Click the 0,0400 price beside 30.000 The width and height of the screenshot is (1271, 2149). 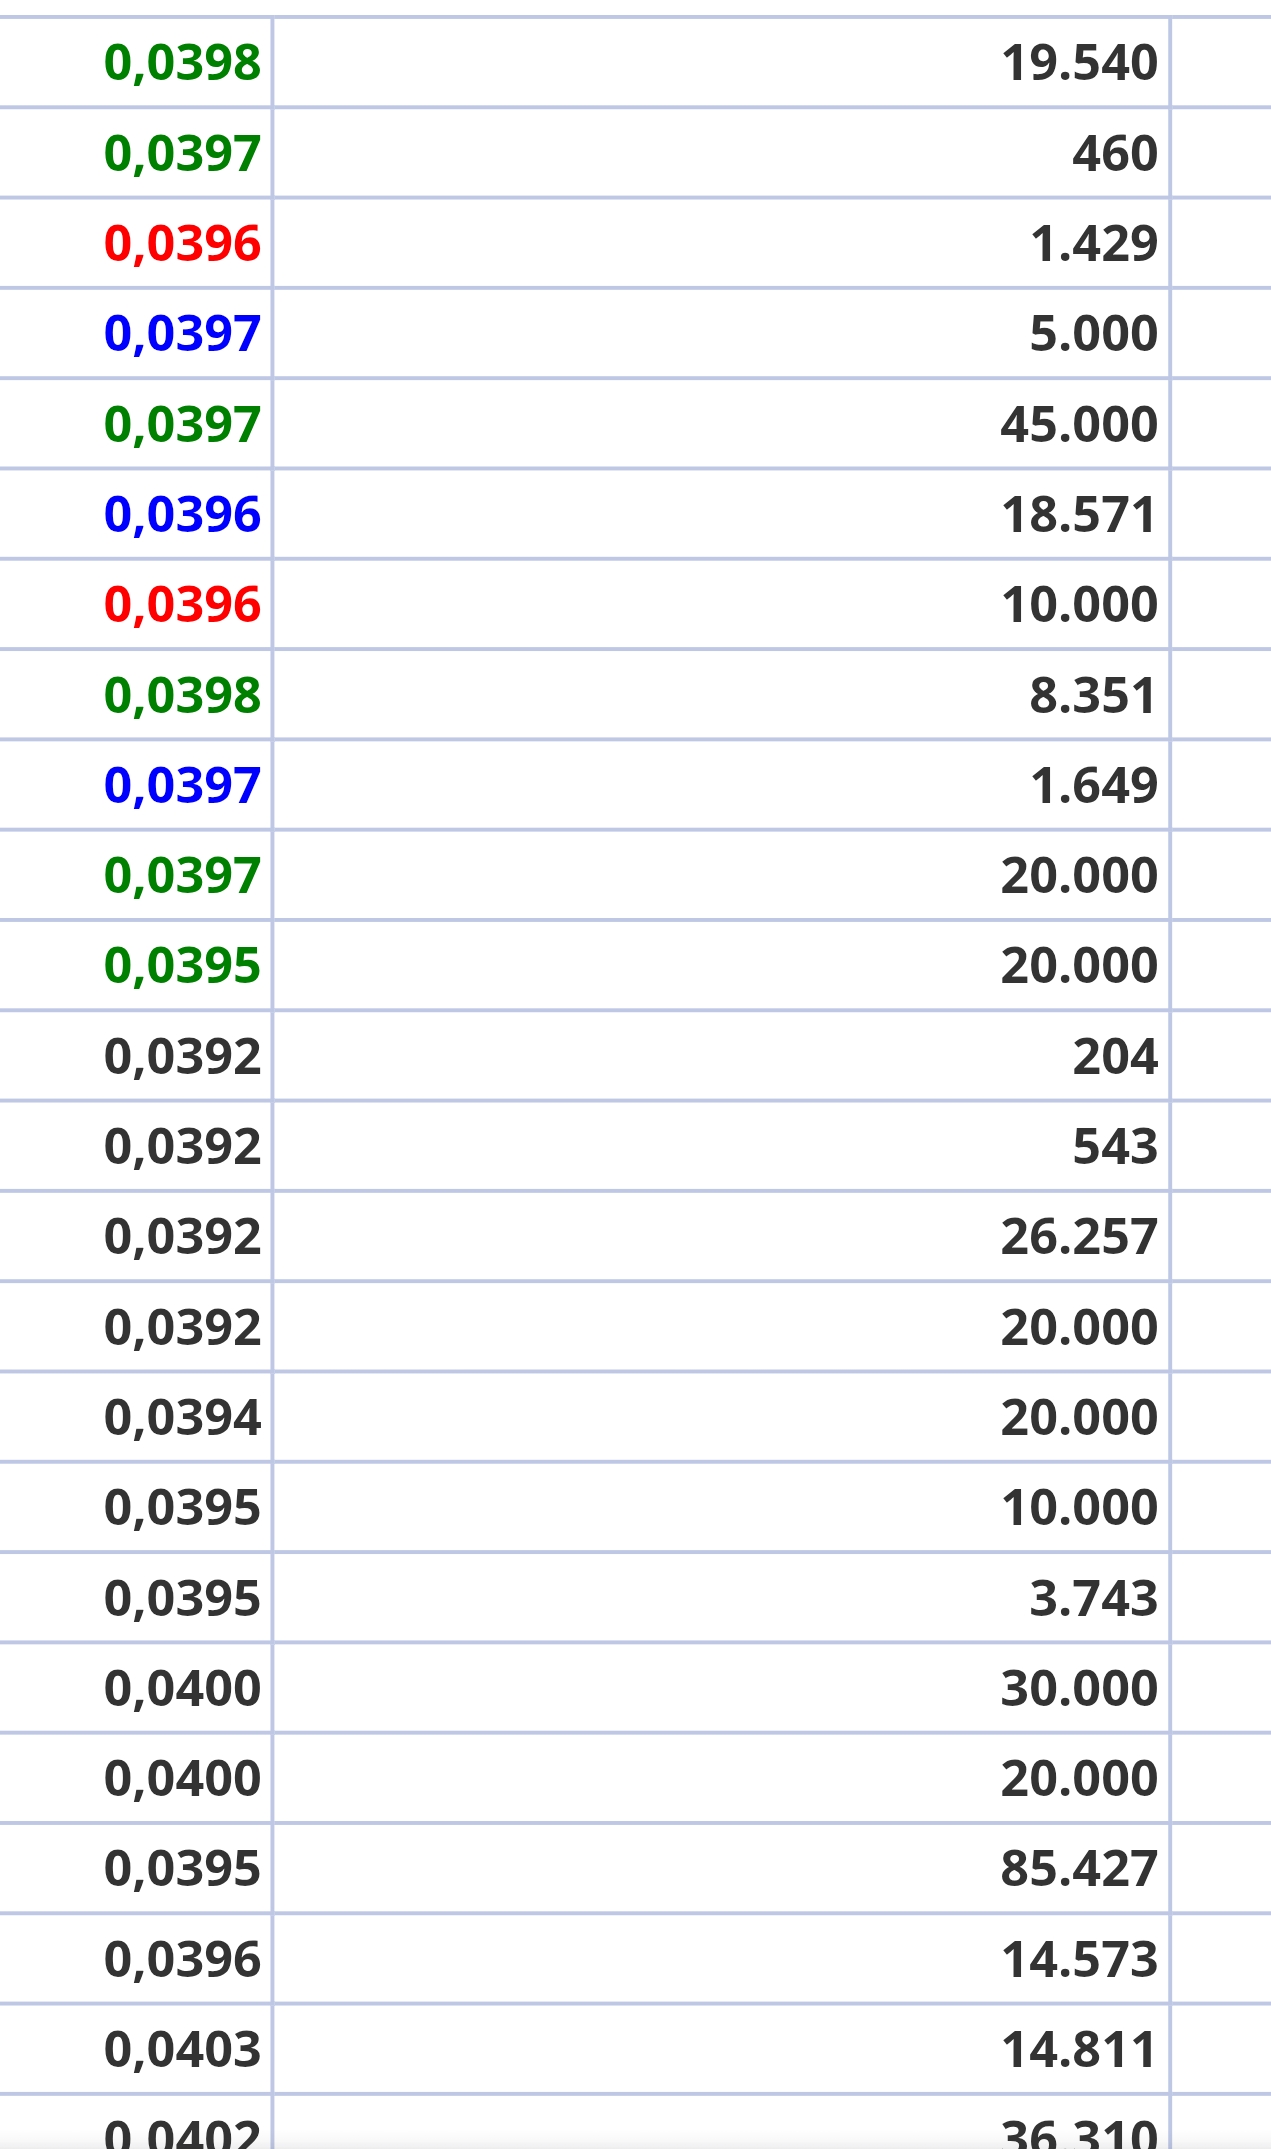tap(182, 1689)
